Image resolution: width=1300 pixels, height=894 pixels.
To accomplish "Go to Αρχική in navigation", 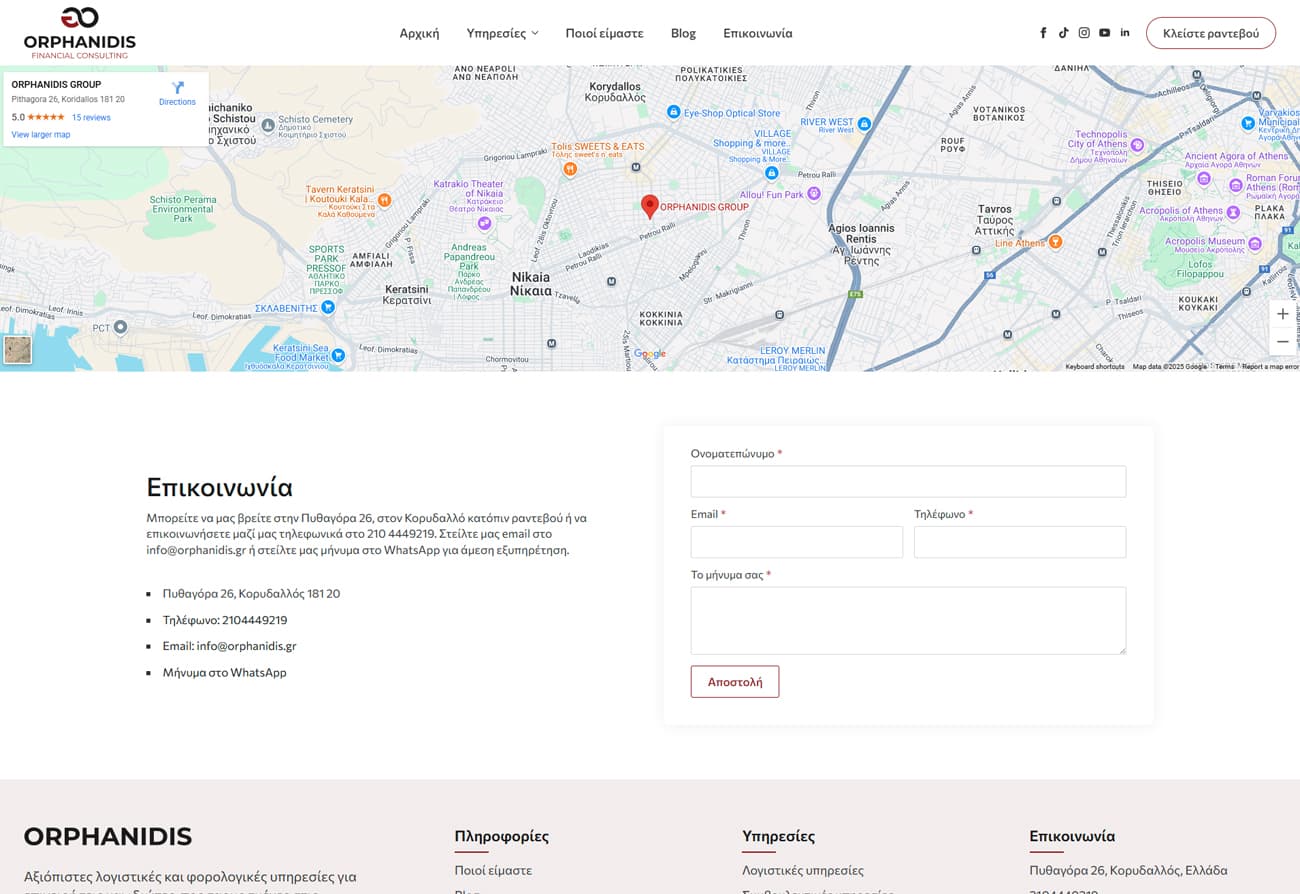I will point(419,33).
